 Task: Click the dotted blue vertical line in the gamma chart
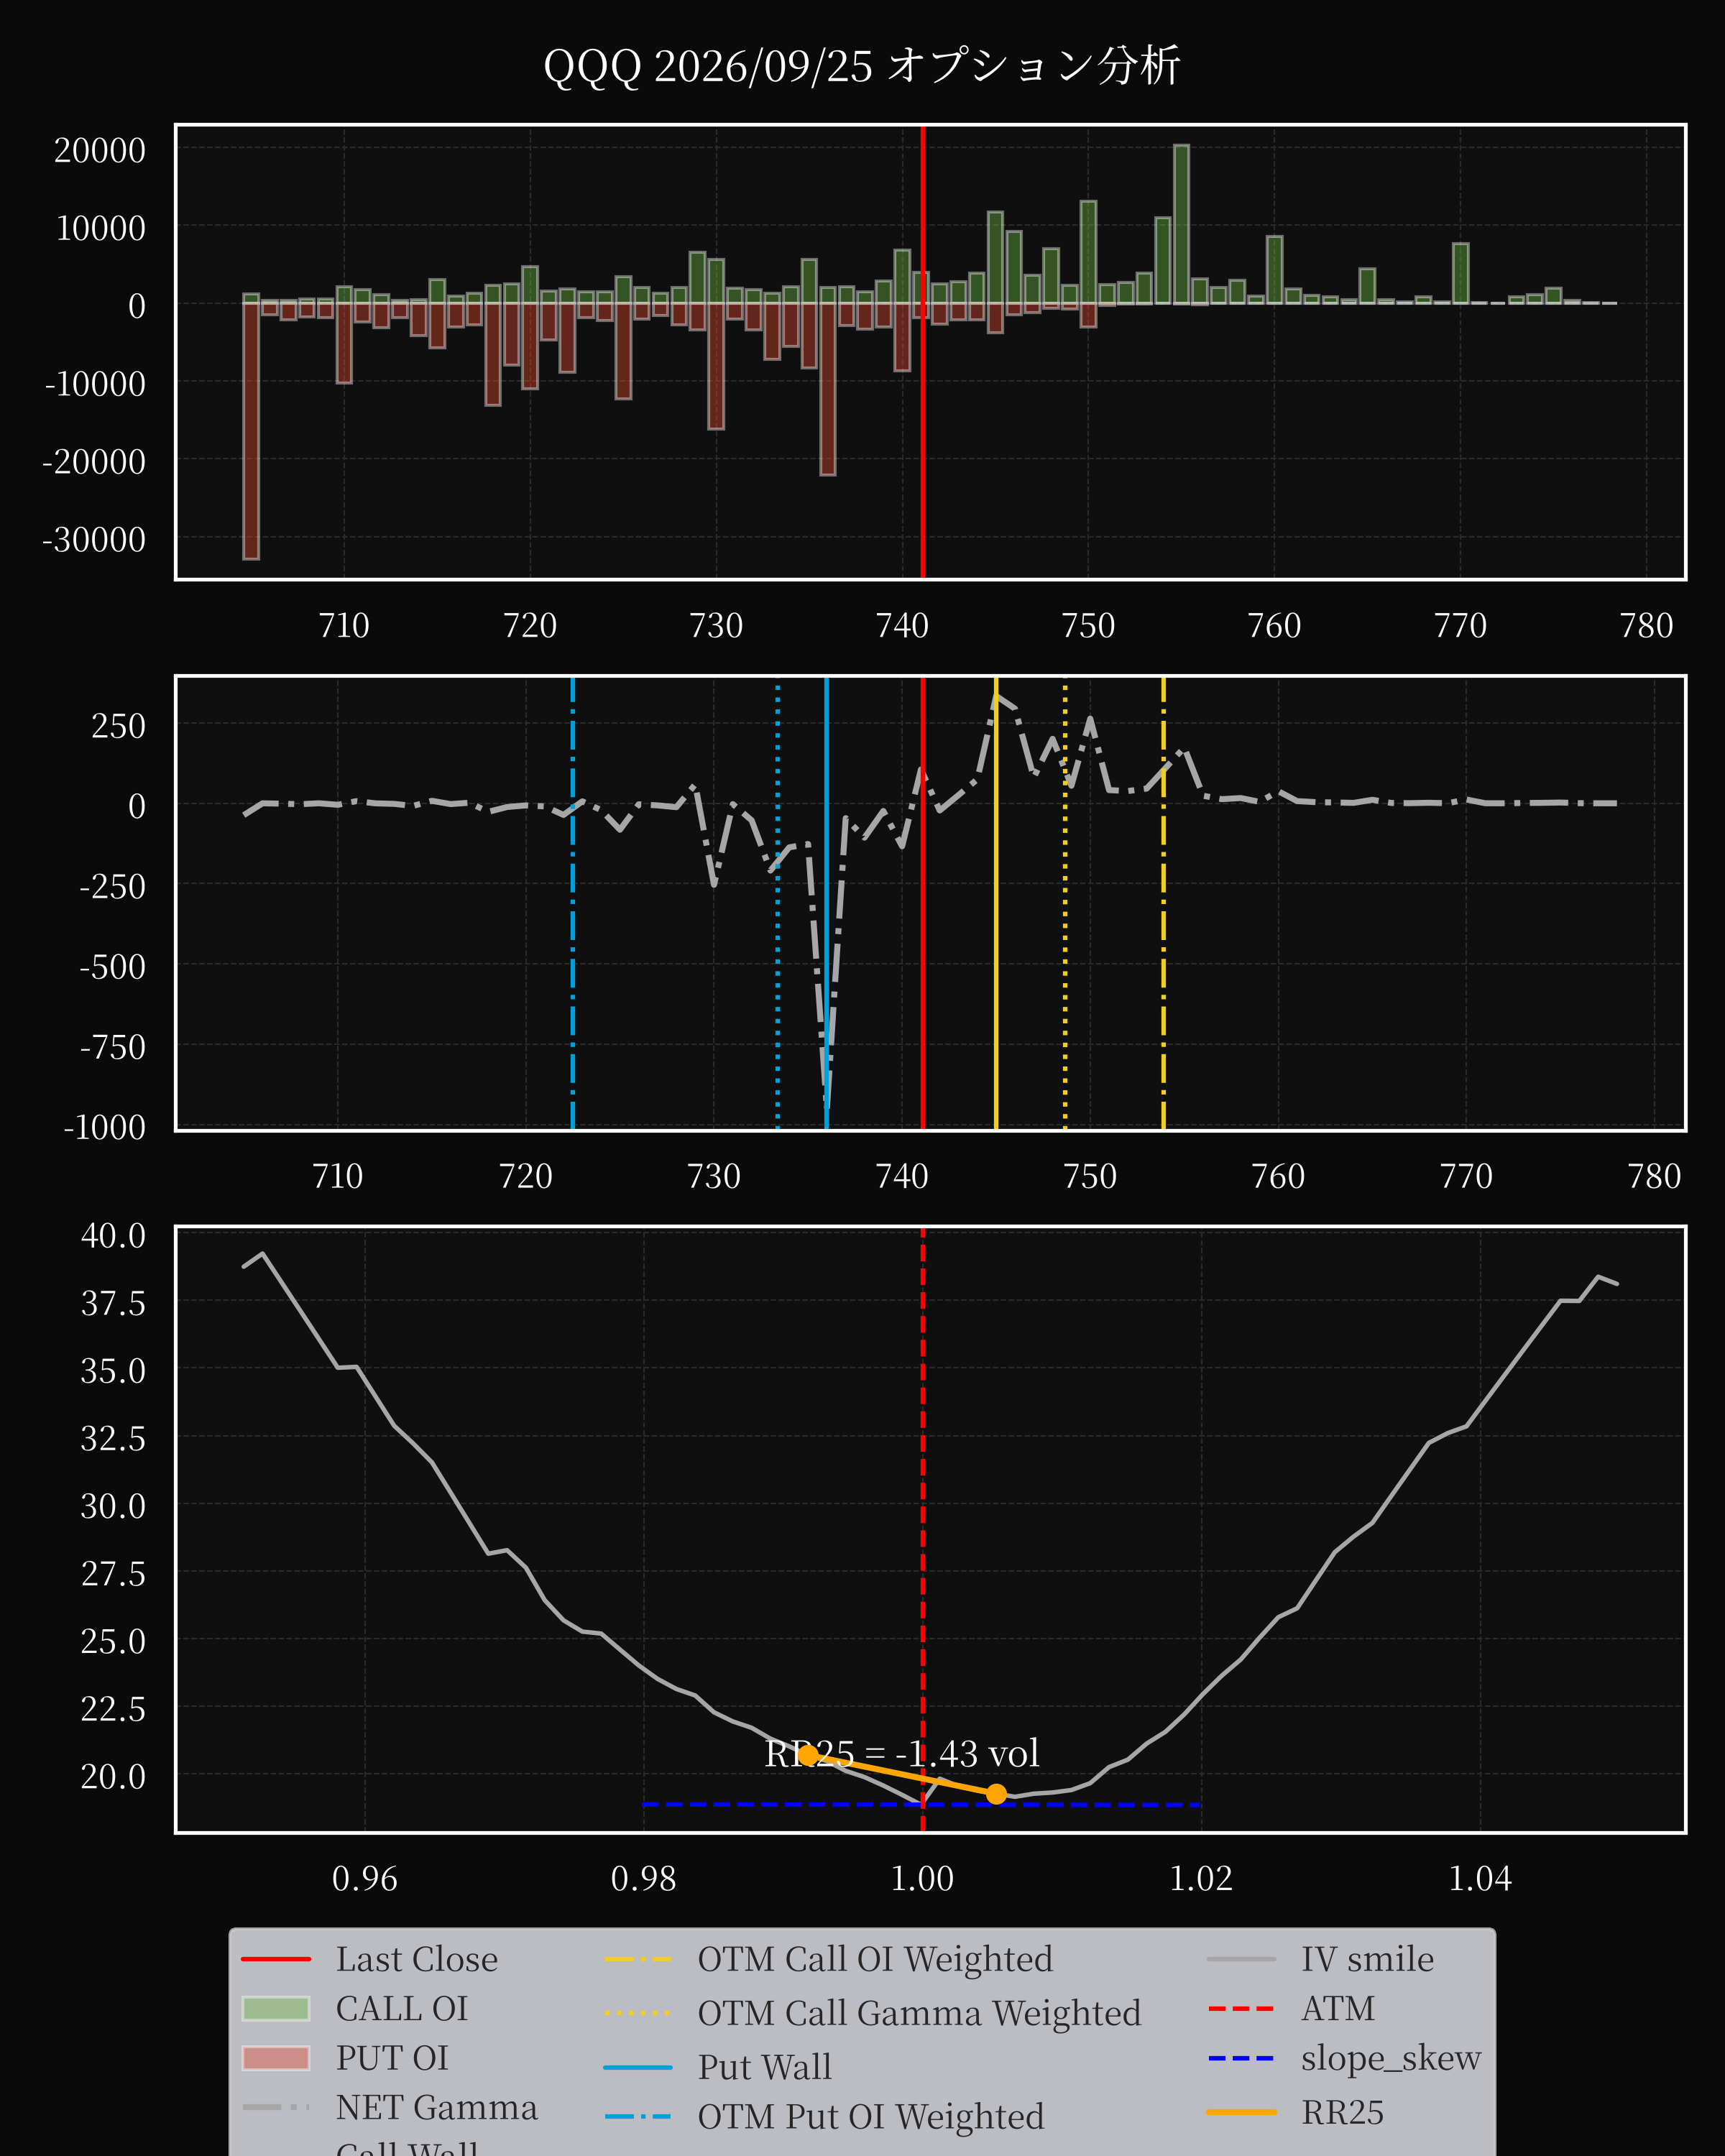777,903
